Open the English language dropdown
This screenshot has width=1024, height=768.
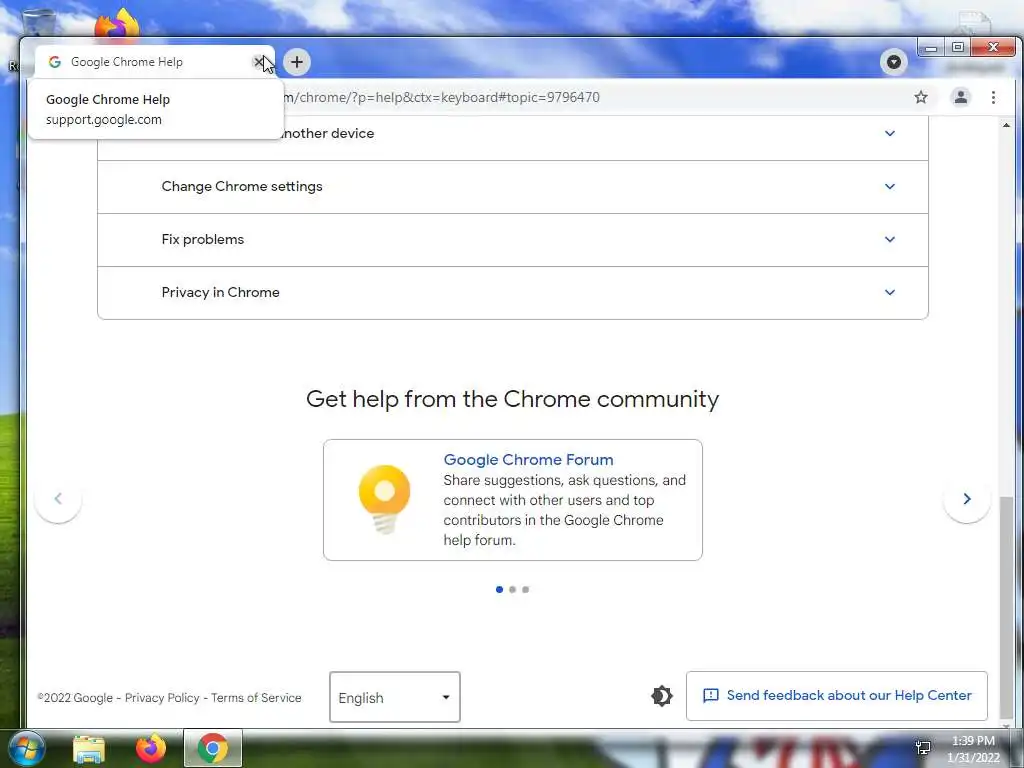pyautogui.click(x=394, y=697)
